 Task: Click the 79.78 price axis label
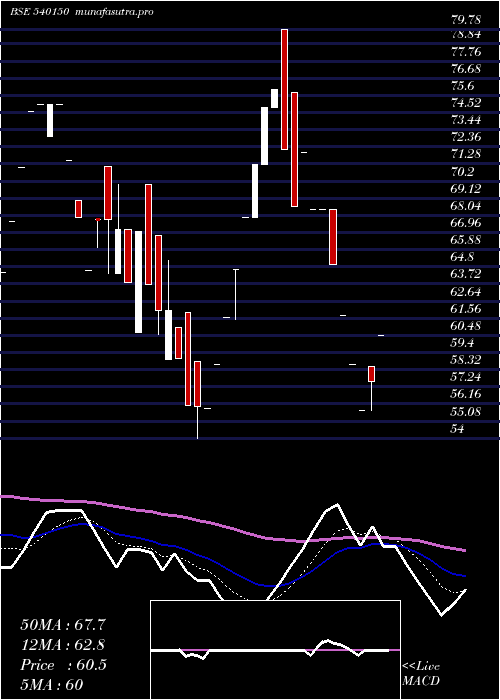pos(466,20)
